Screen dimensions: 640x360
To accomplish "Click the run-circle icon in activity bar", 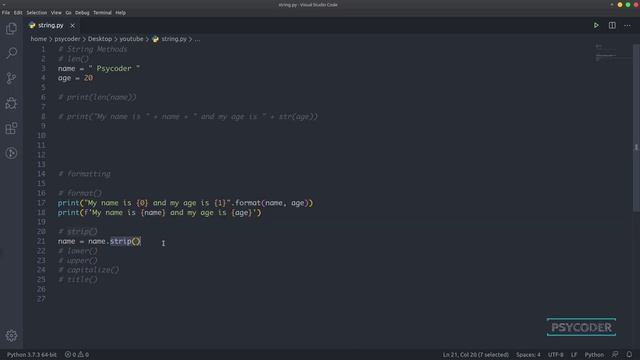I will coord(11,153).
